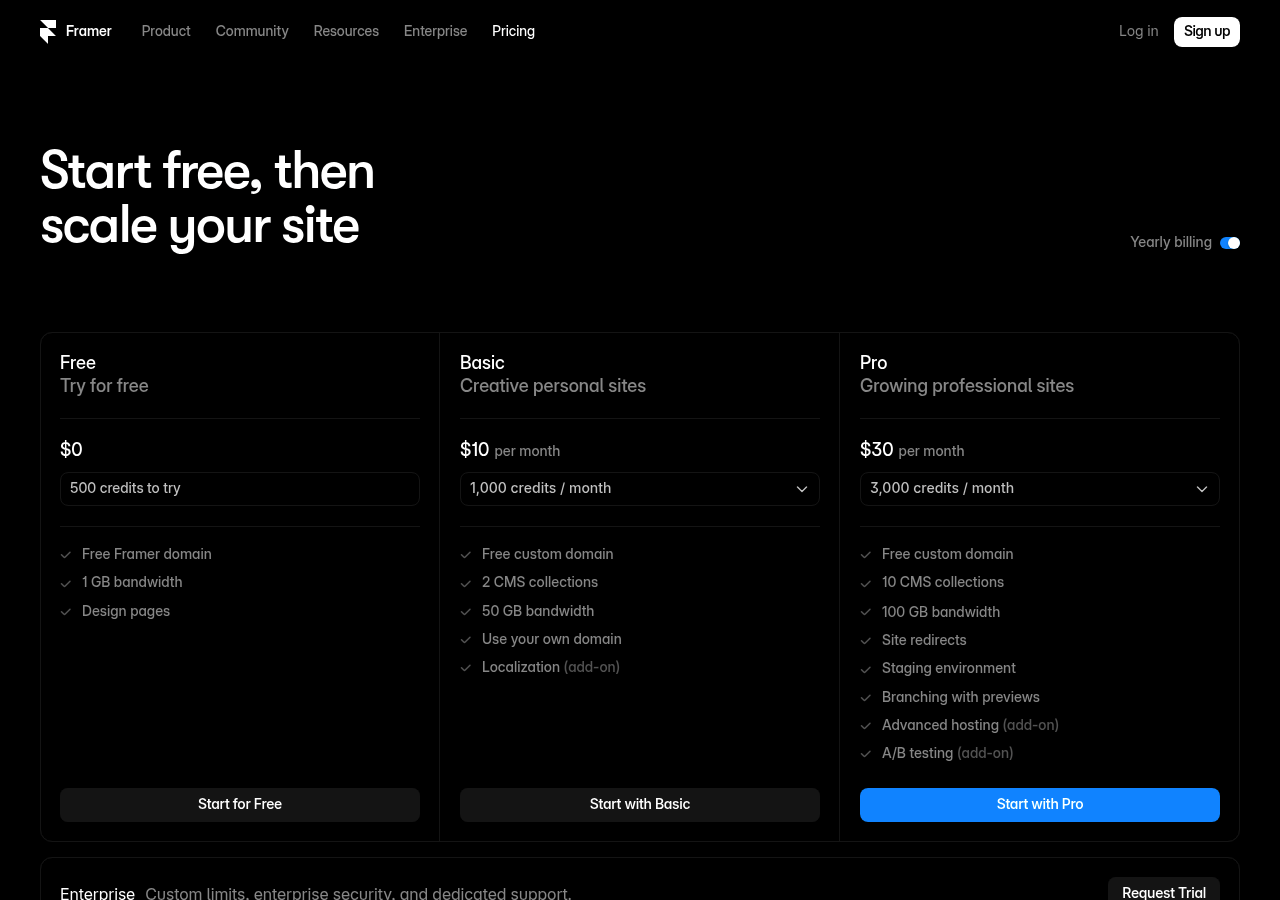Click the Framer logo icon
This screenshot has width=1280, height=900.
point(48,32)
